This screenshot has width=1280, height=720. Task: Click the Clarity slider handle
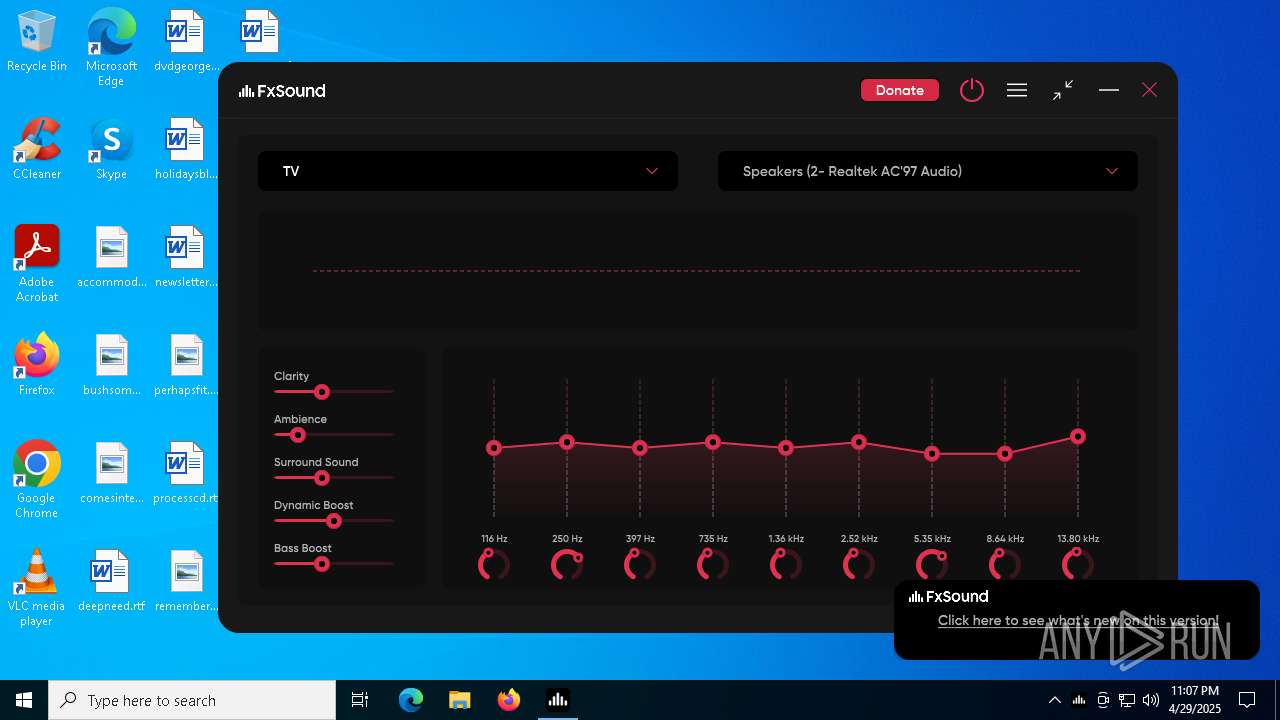(x=322, y=392)
